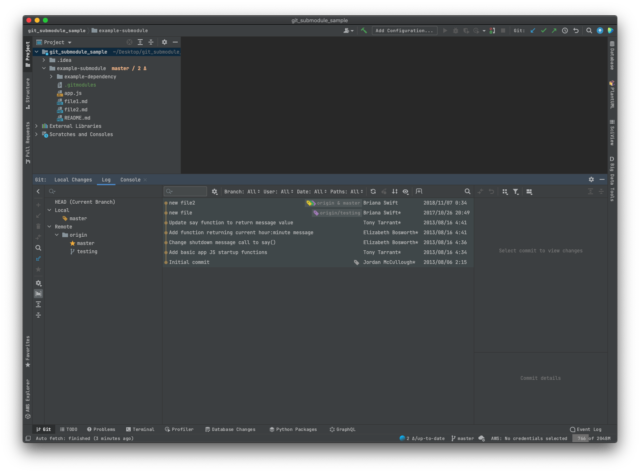Select 'Change shutdown message call to say()' commit
Viewport: 640px width, 473px height.
click(318, 242)
